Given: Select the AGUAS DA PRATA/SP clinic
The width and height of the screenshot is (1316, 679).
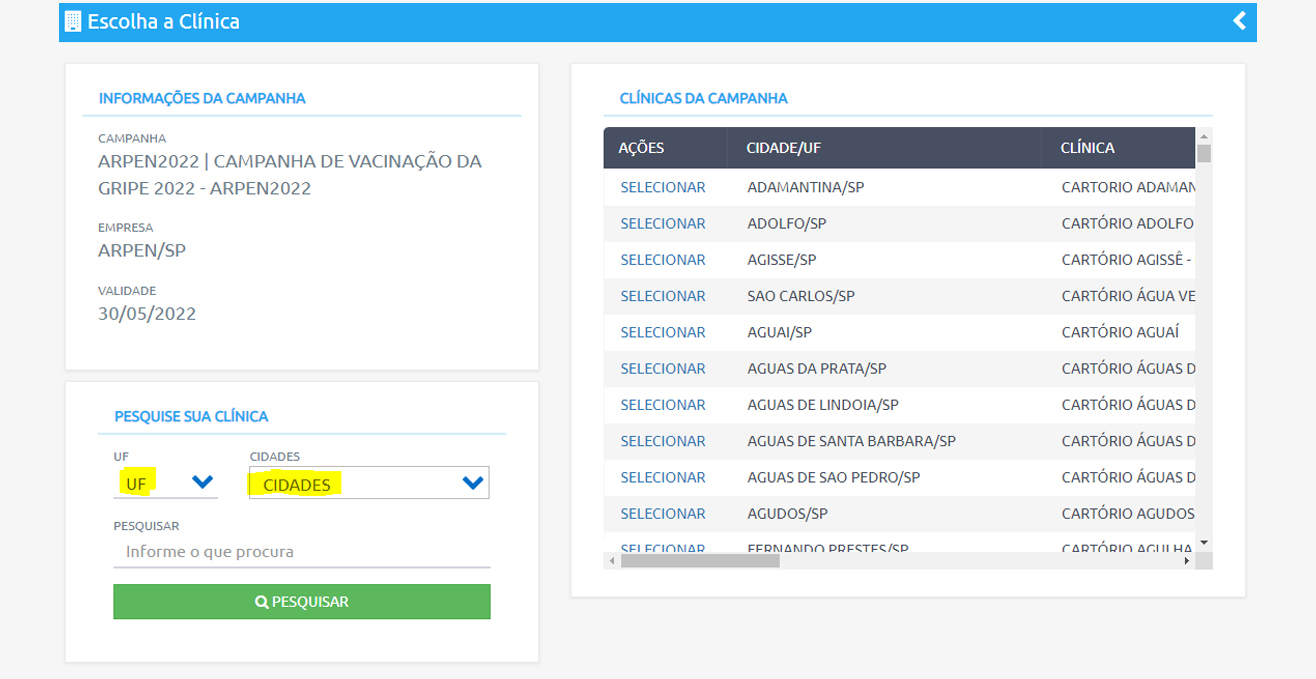Looking at the screenshot, I should tap(662, 369).
